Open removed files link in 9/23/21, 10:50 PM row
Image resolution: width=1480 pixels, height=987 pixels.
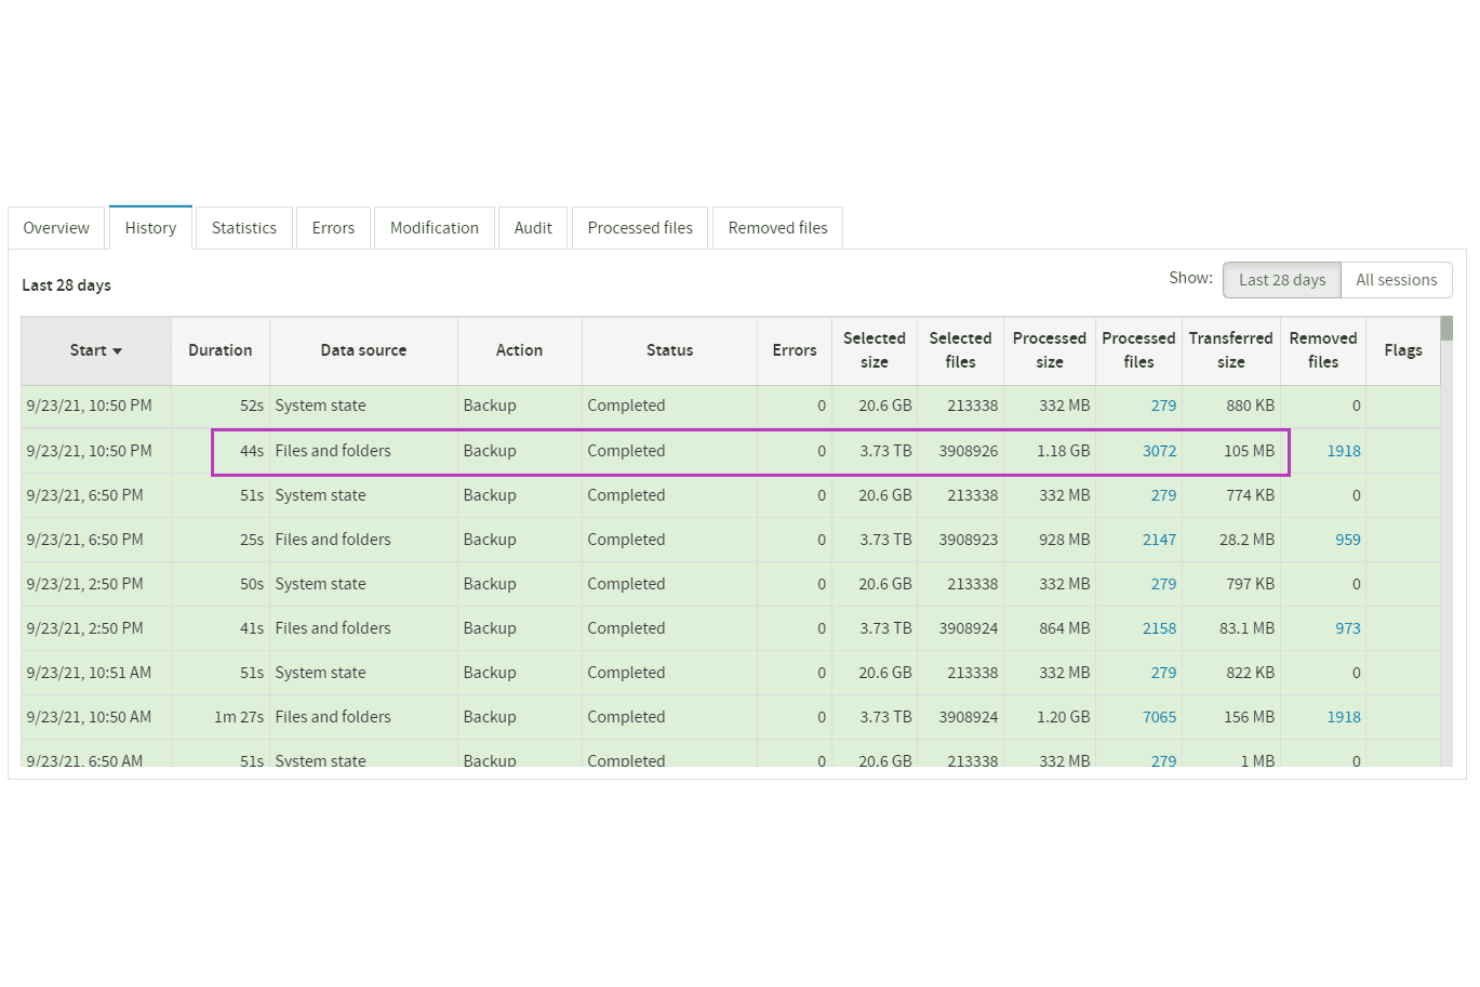click(x=1344, y=451)
